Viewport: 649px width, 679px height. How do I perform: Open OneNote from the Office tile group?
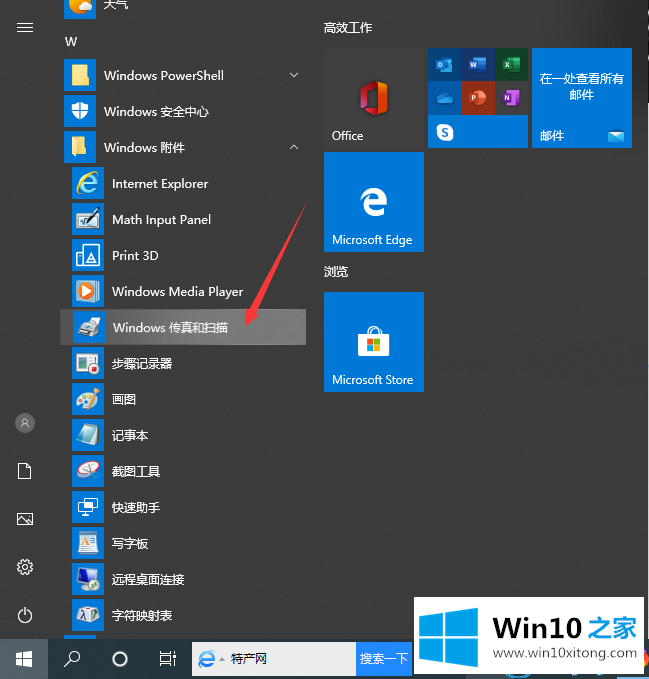(x=511, y=98)
